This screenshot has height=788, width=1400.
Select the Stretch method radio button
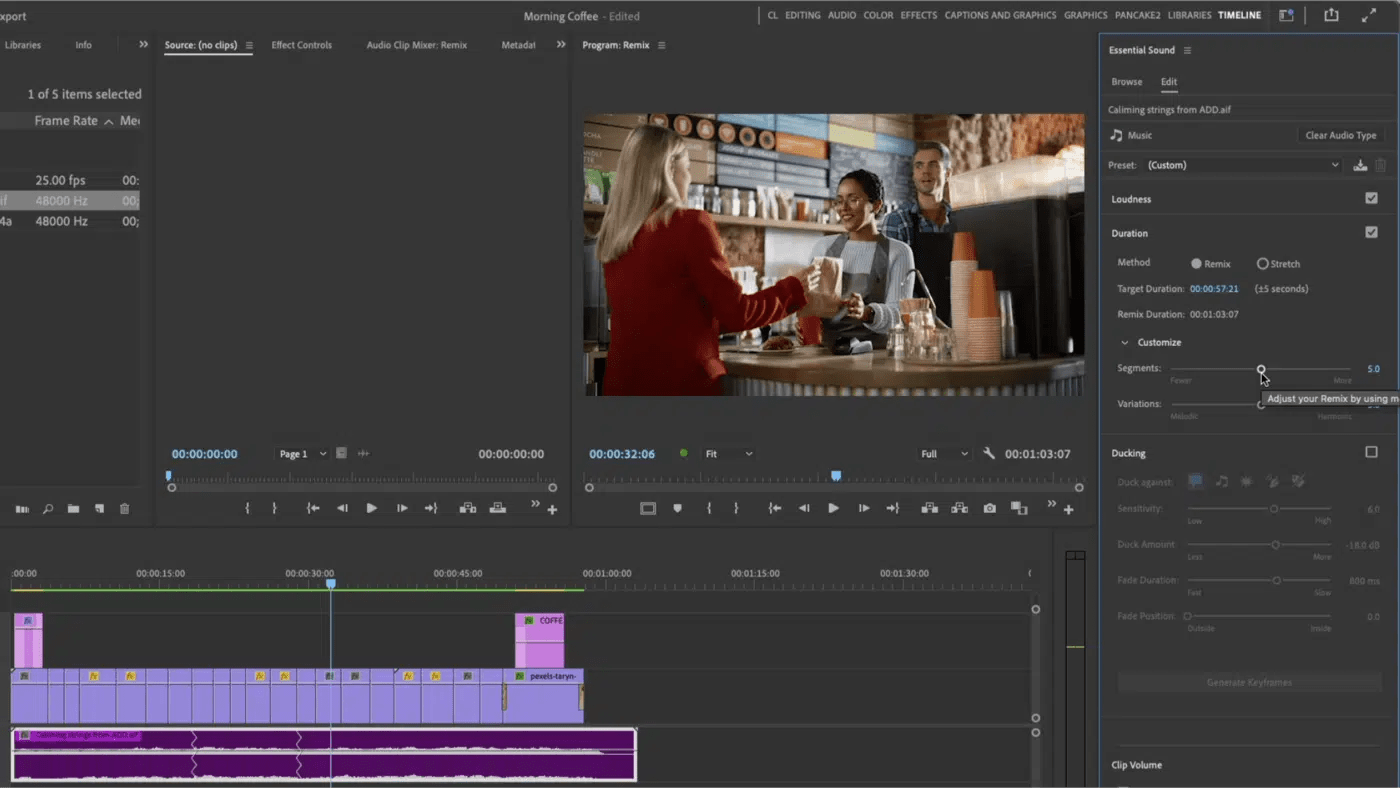(1262, 264)
